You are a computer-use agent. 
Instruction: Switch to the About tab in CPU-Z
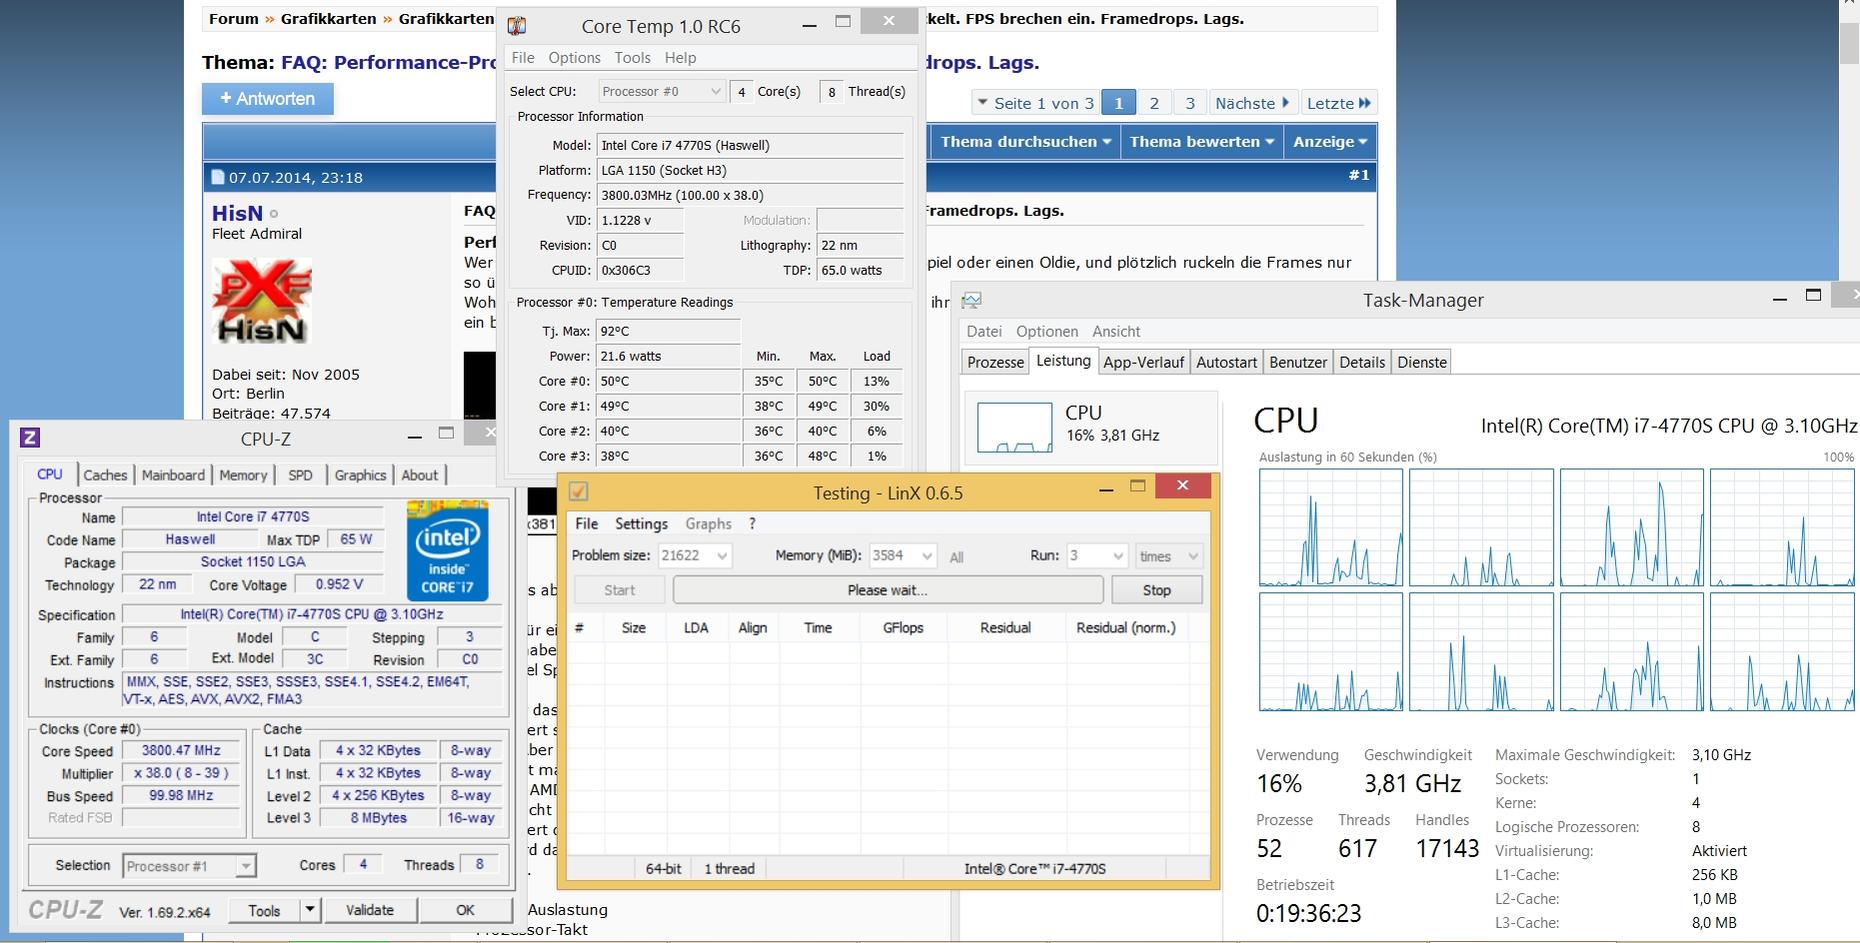point(419,475)
